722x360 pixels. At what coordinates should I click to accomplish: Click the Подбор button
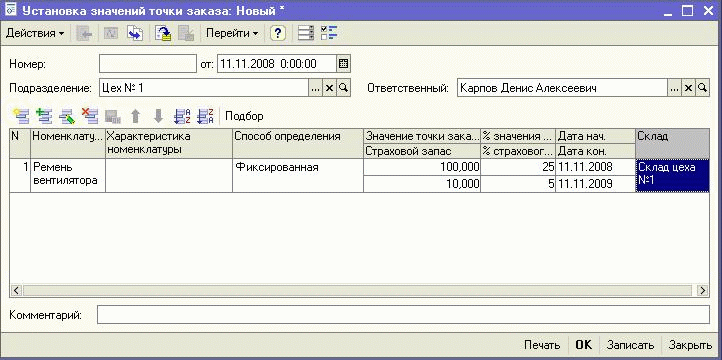coord(244,116)
